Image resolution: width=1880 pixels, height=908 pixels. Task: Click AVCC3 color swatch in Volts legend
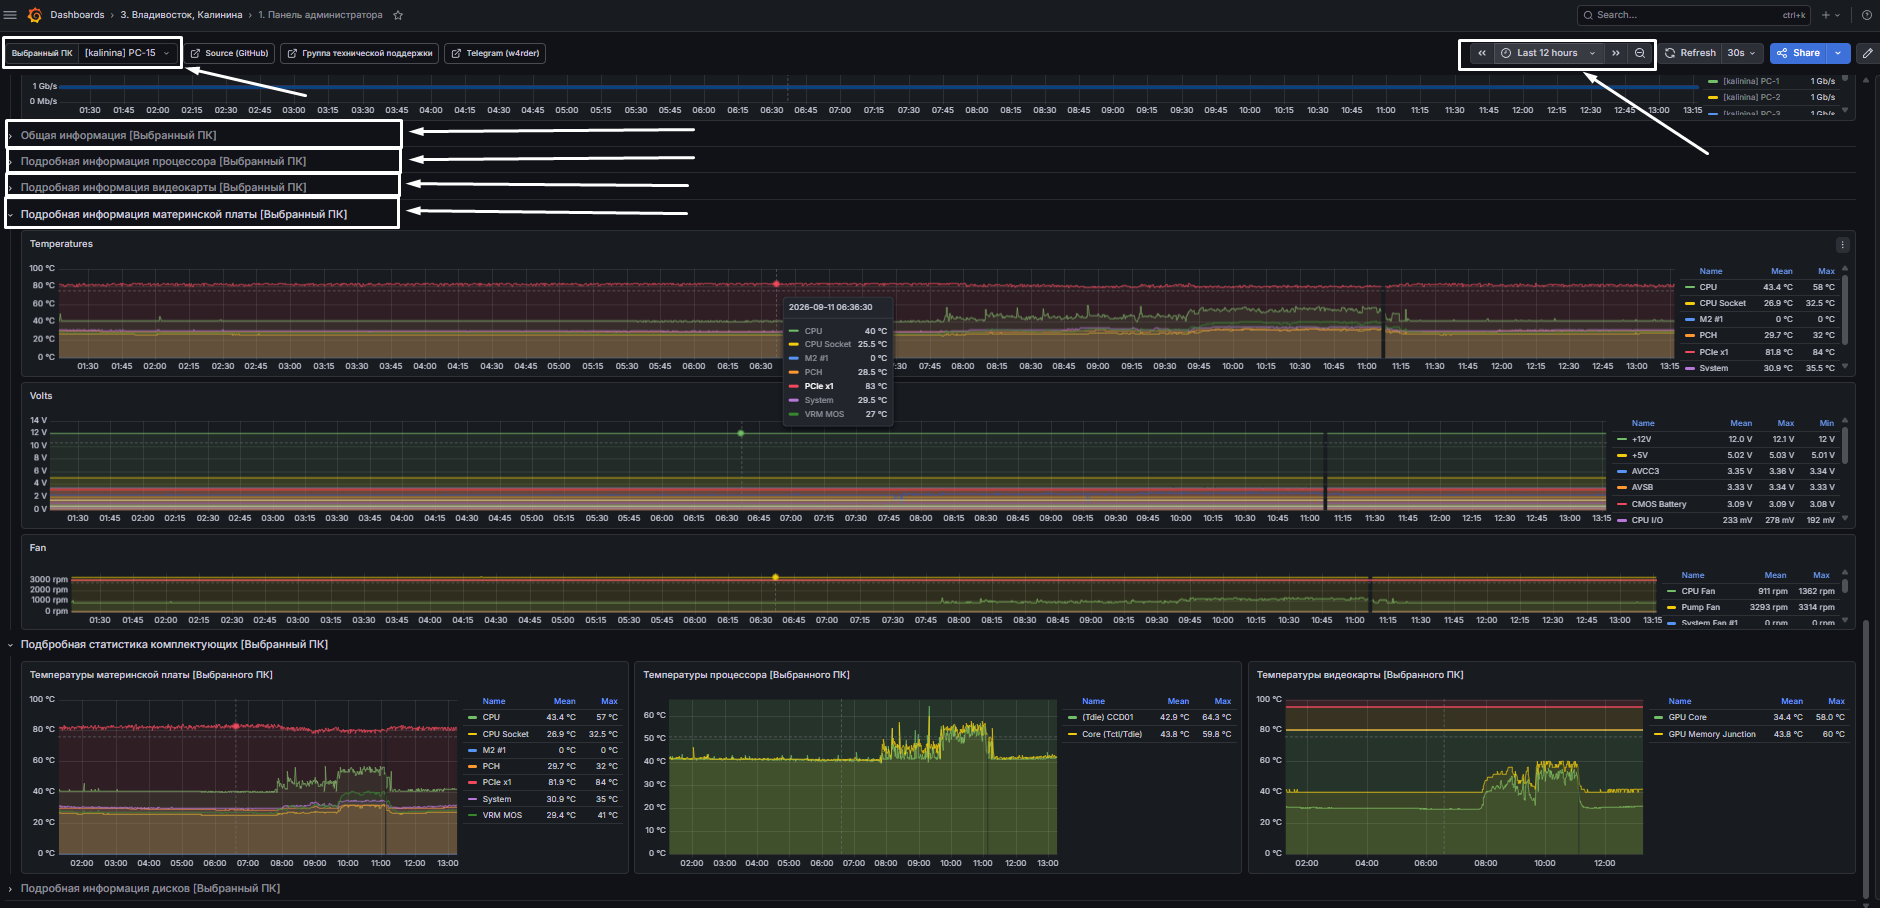tap(1621, 471)
